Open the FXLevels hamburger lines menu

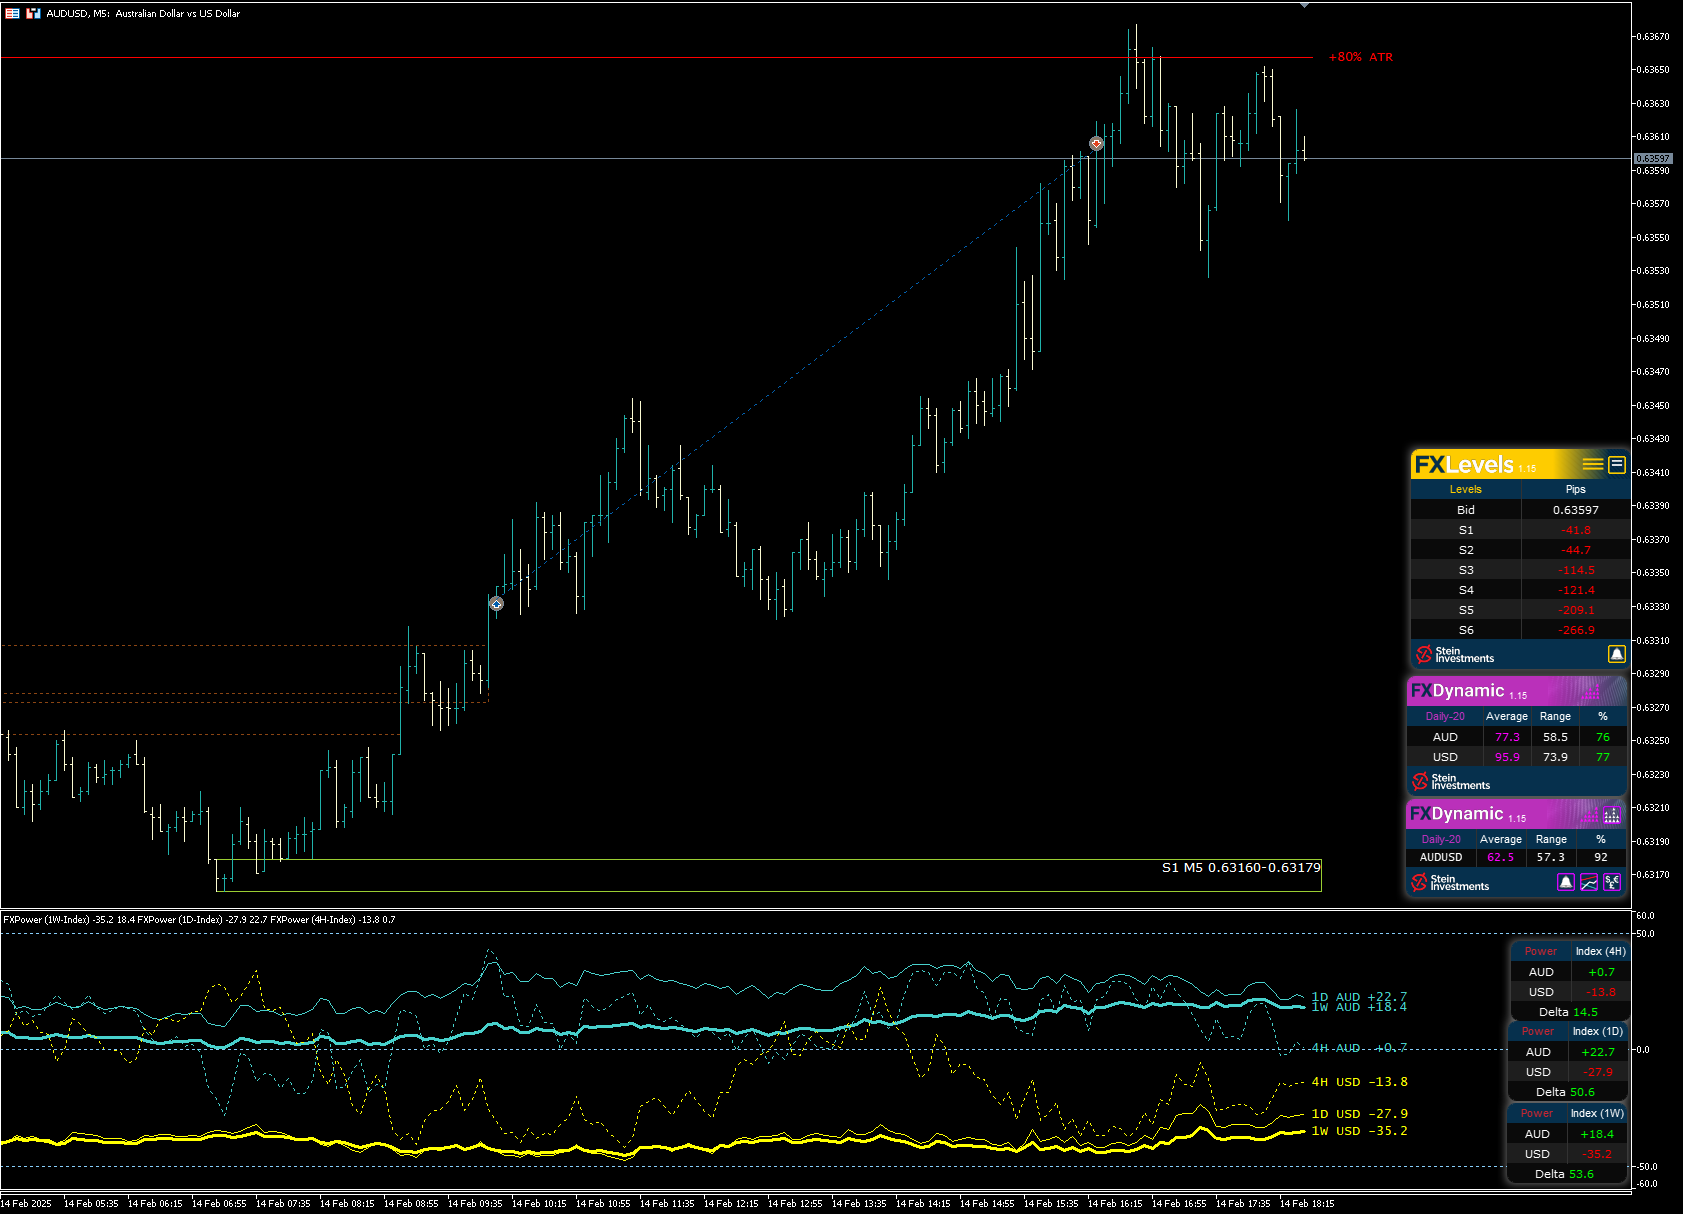(1592, 464)
